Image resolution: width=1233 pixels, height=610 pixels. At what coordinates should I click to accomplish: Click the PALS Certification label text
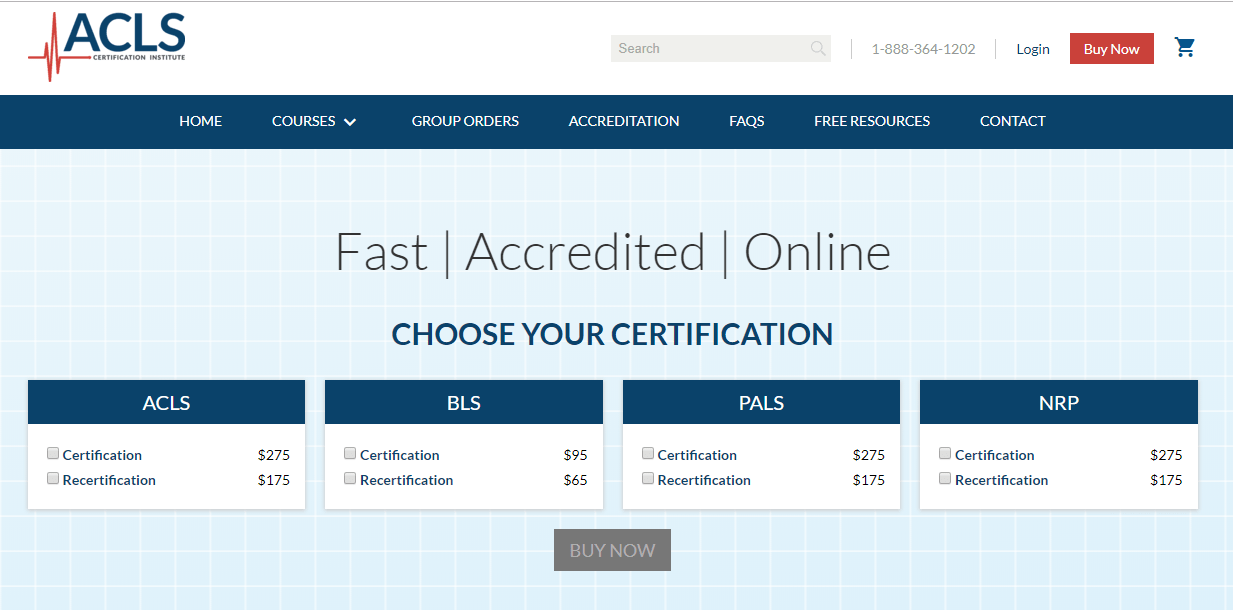pyautogui.click(x=697, y=455)
